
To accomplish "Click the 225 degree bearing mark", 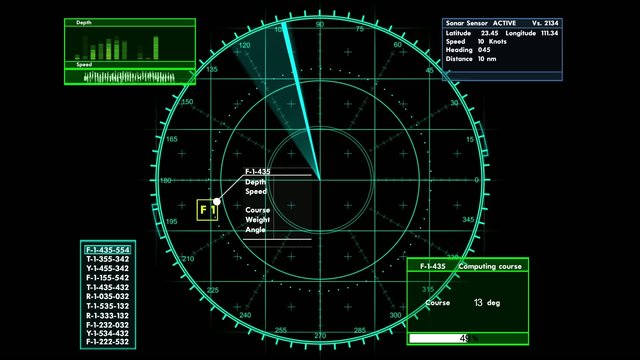I will click(x=213, y=290).
